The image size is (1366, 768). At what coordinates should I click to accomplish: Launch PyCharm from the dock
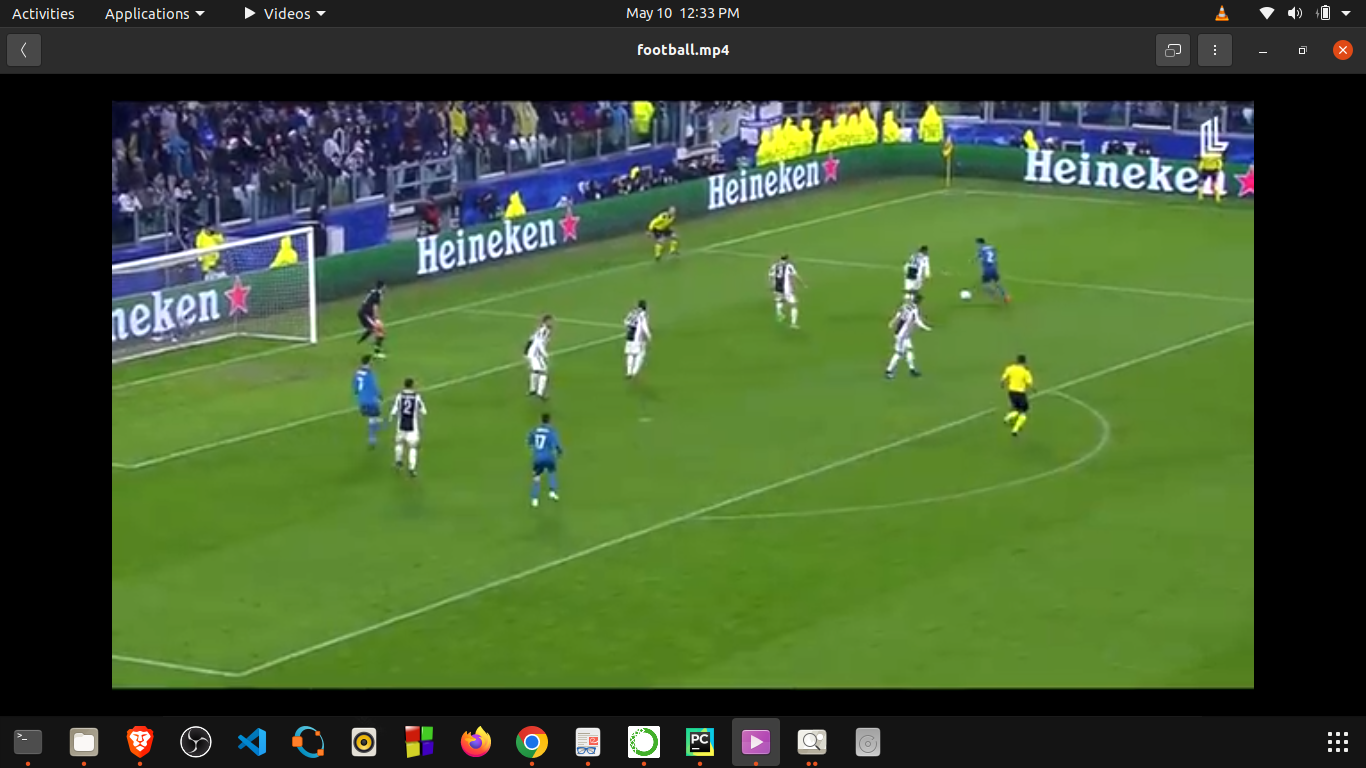[x=699, y=743]
